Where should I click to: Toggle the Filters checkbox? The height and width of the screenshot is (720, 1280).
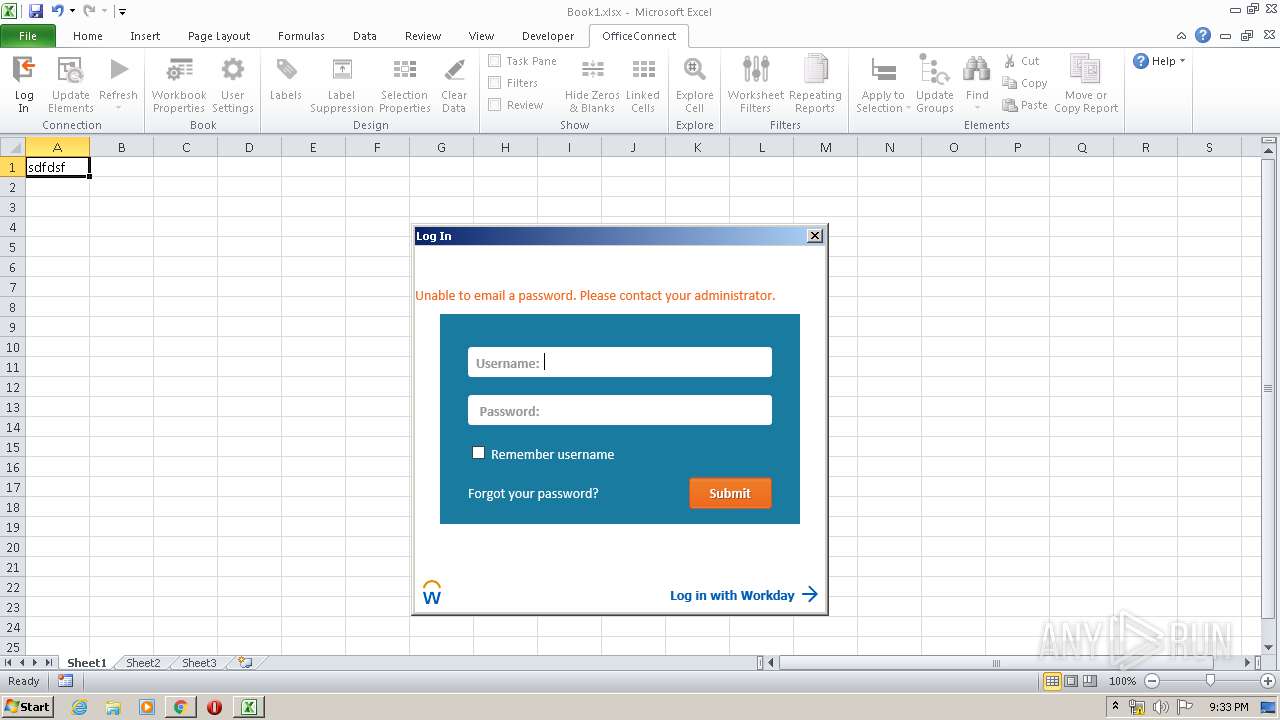tap(494, 83)
